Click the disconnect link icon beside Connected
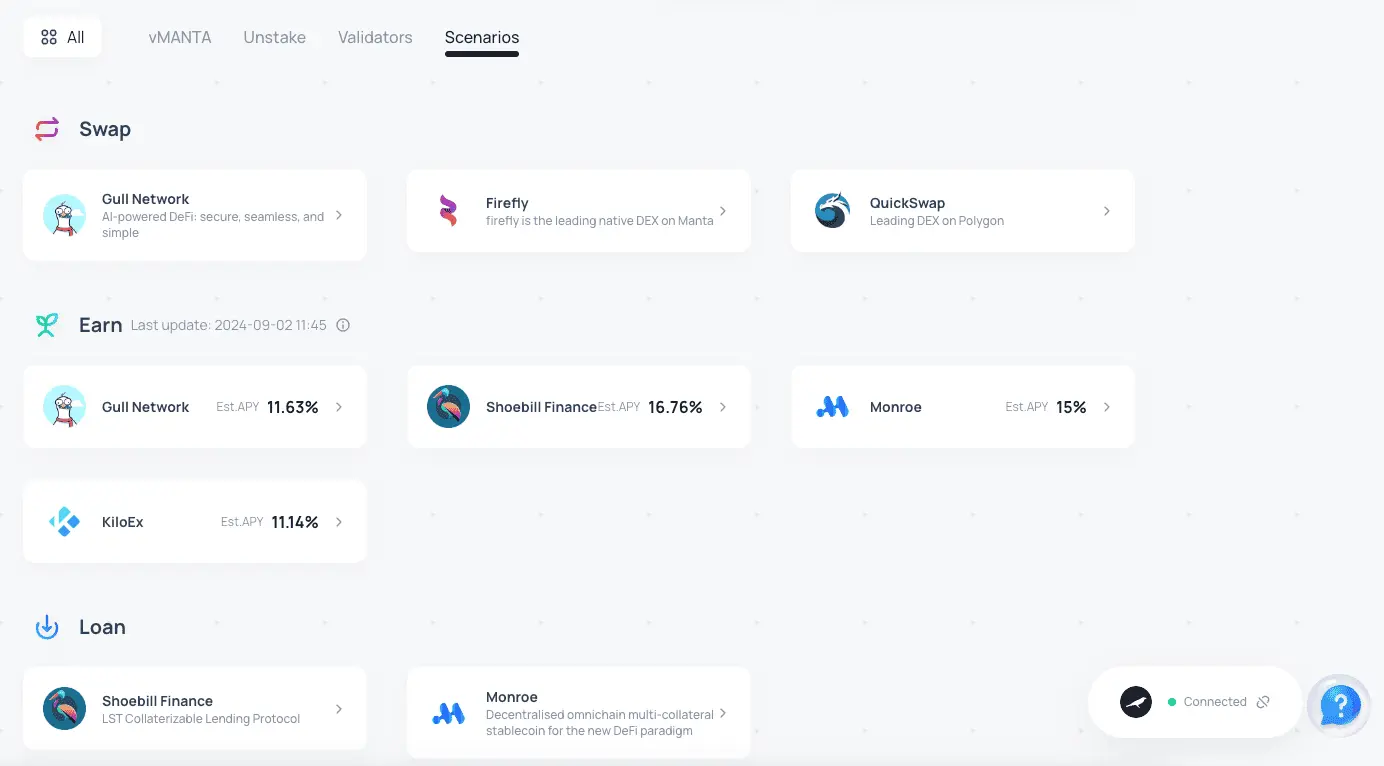Image resolution: width=1384 pixels, height=766 pixels. 1263,702
